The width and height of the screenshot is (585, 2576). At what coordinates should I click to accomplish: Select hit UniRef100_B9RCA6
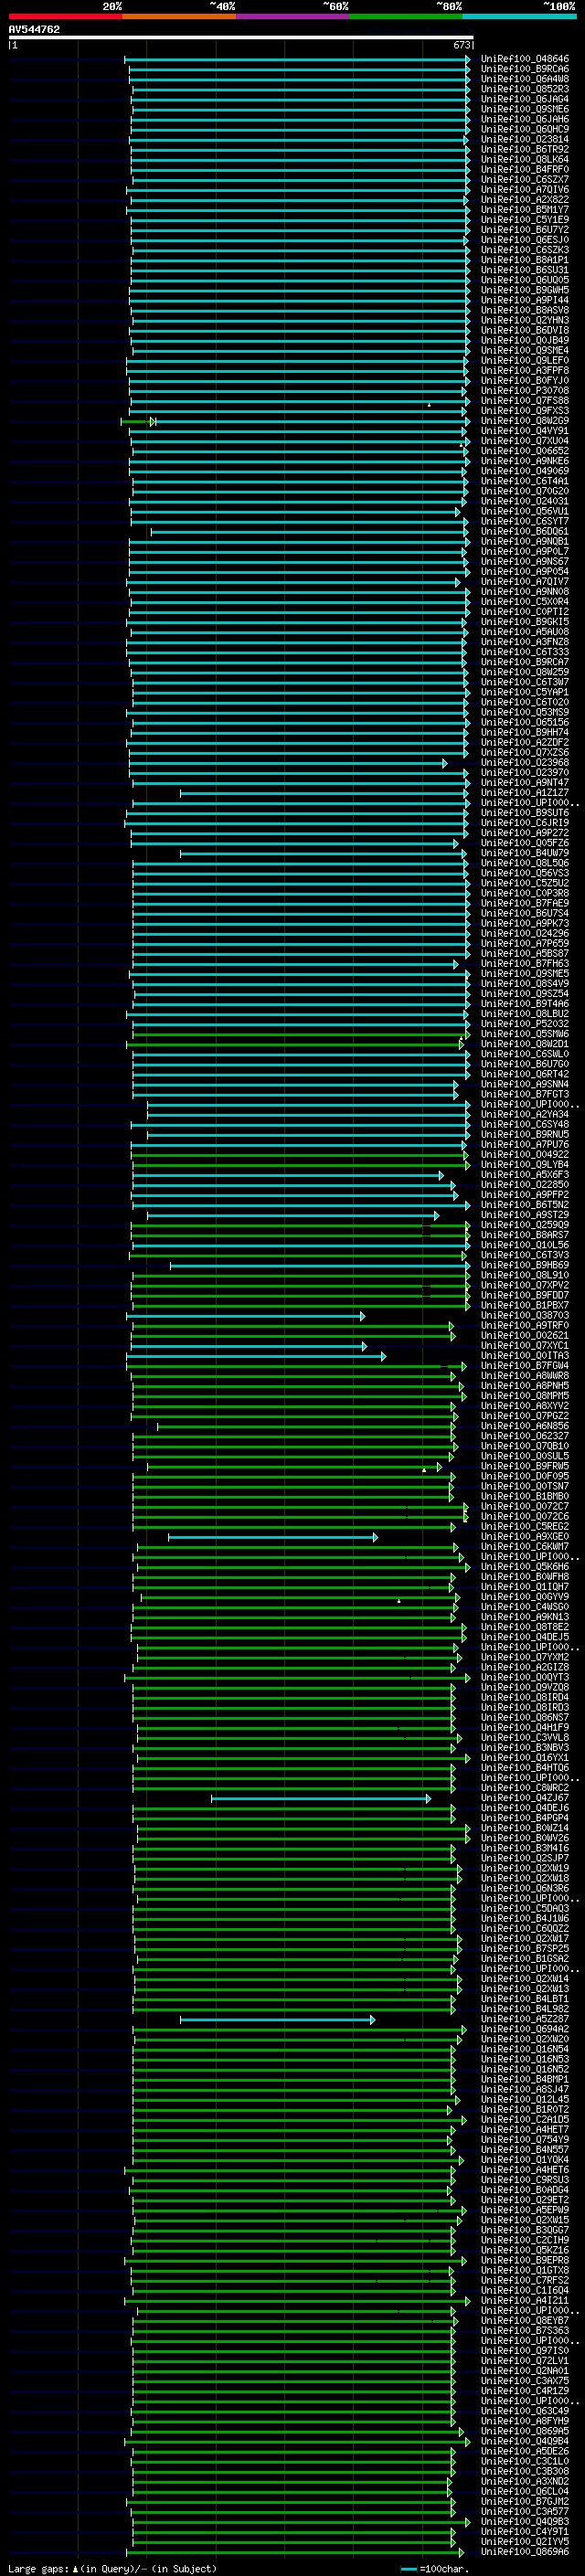point(525,69)
